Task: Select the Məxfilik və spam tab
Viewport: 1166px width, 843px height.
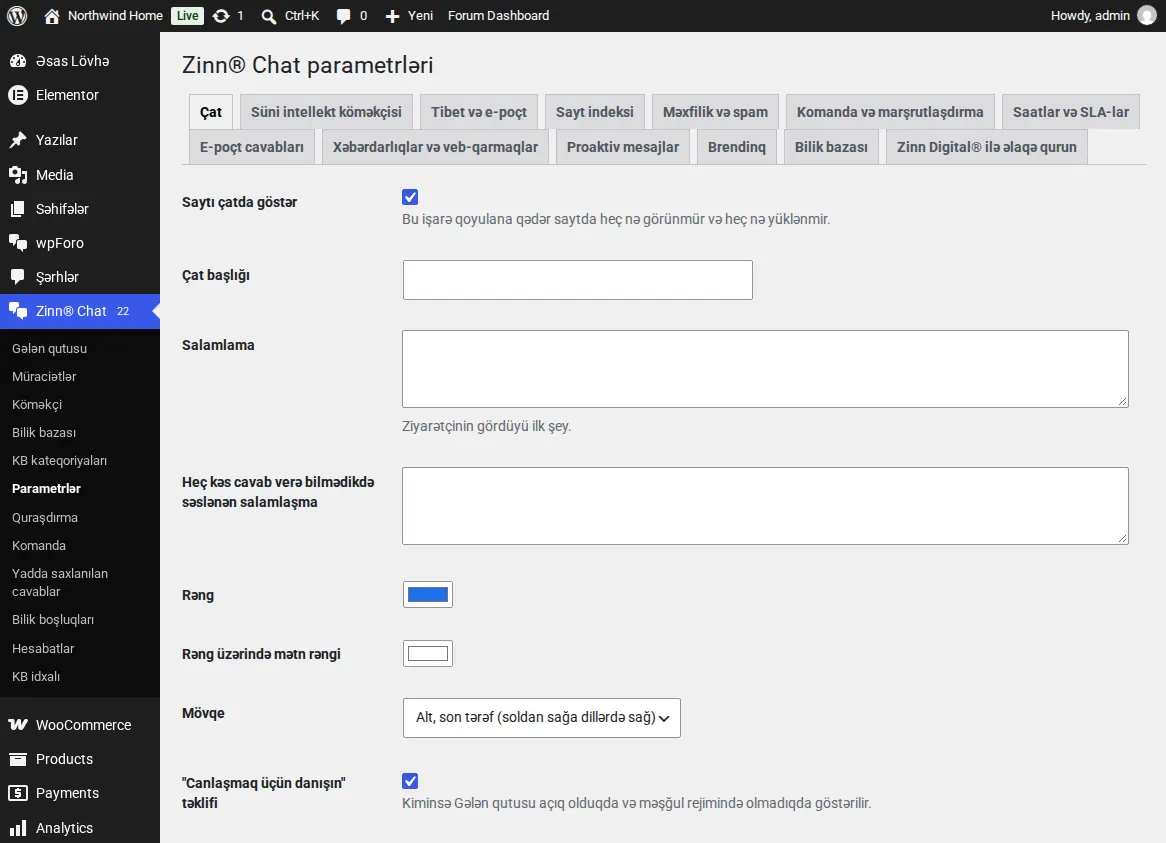Action: [715, 112]
